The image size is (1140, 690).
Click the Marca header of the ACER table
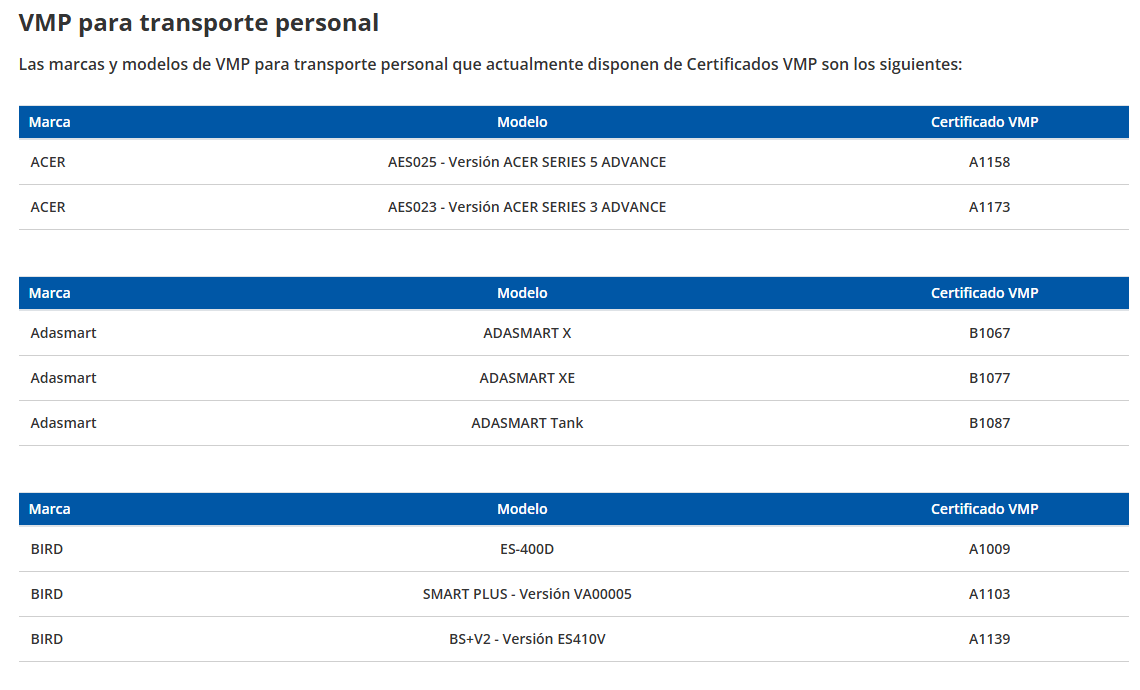point(49,122)
